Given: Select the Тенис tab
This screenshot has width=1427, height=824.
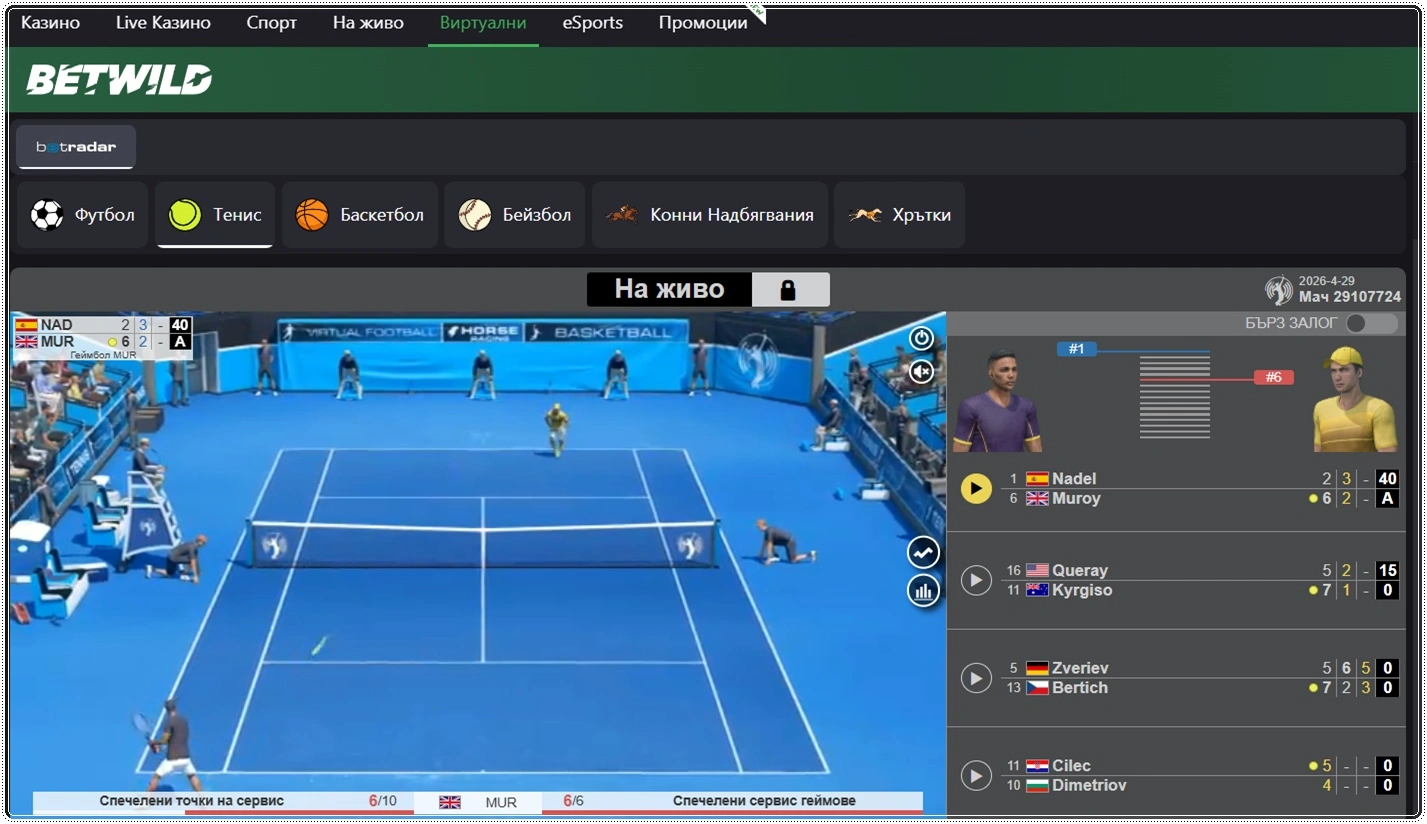Looking at the screenshot, I should (215, 215).
